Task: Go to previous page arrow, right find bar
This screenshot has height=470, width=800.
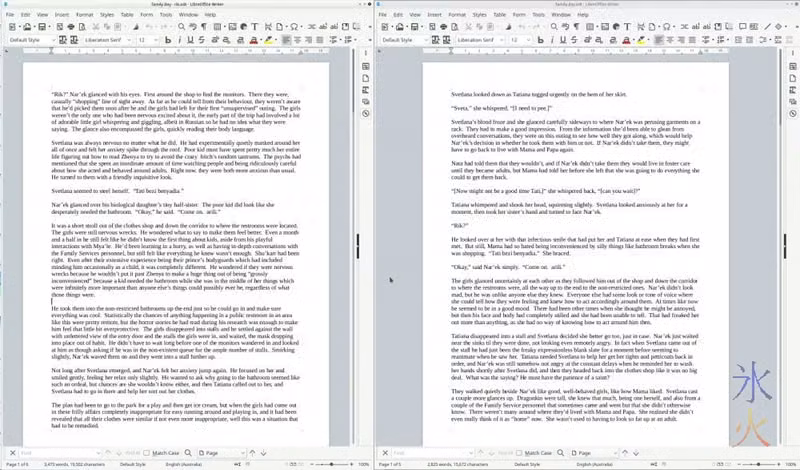Action: click(x=625, y=453)
